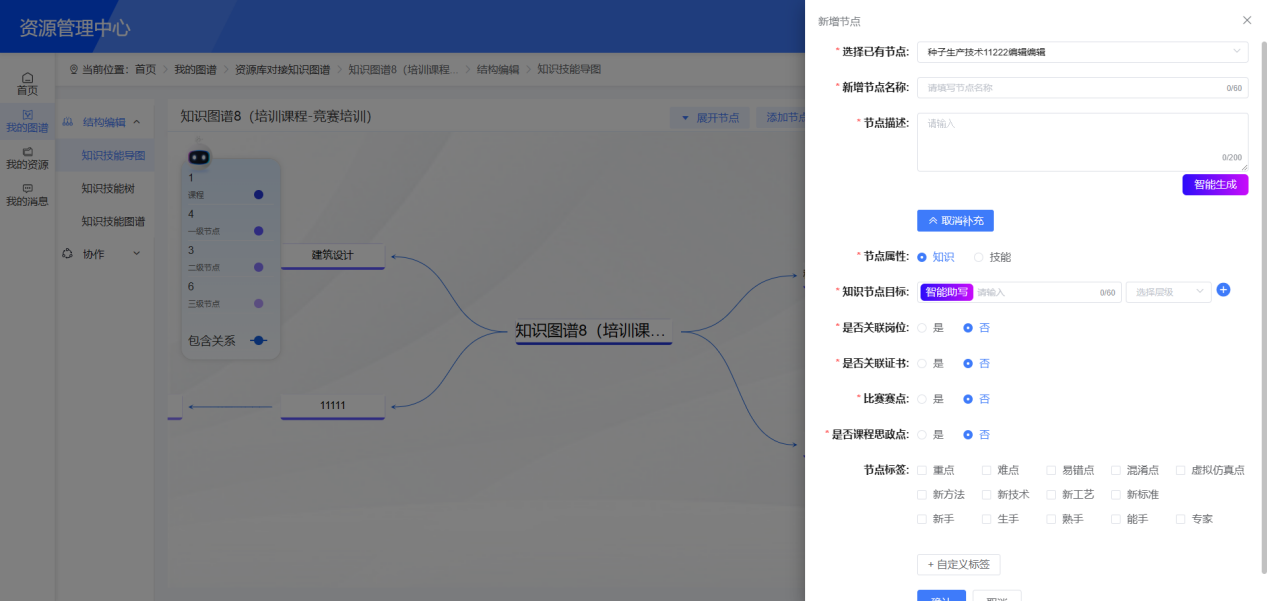Select 我的图谱 in the sidebar
The height and width of the screenshot is (601, 1267).
coord(28,122)
